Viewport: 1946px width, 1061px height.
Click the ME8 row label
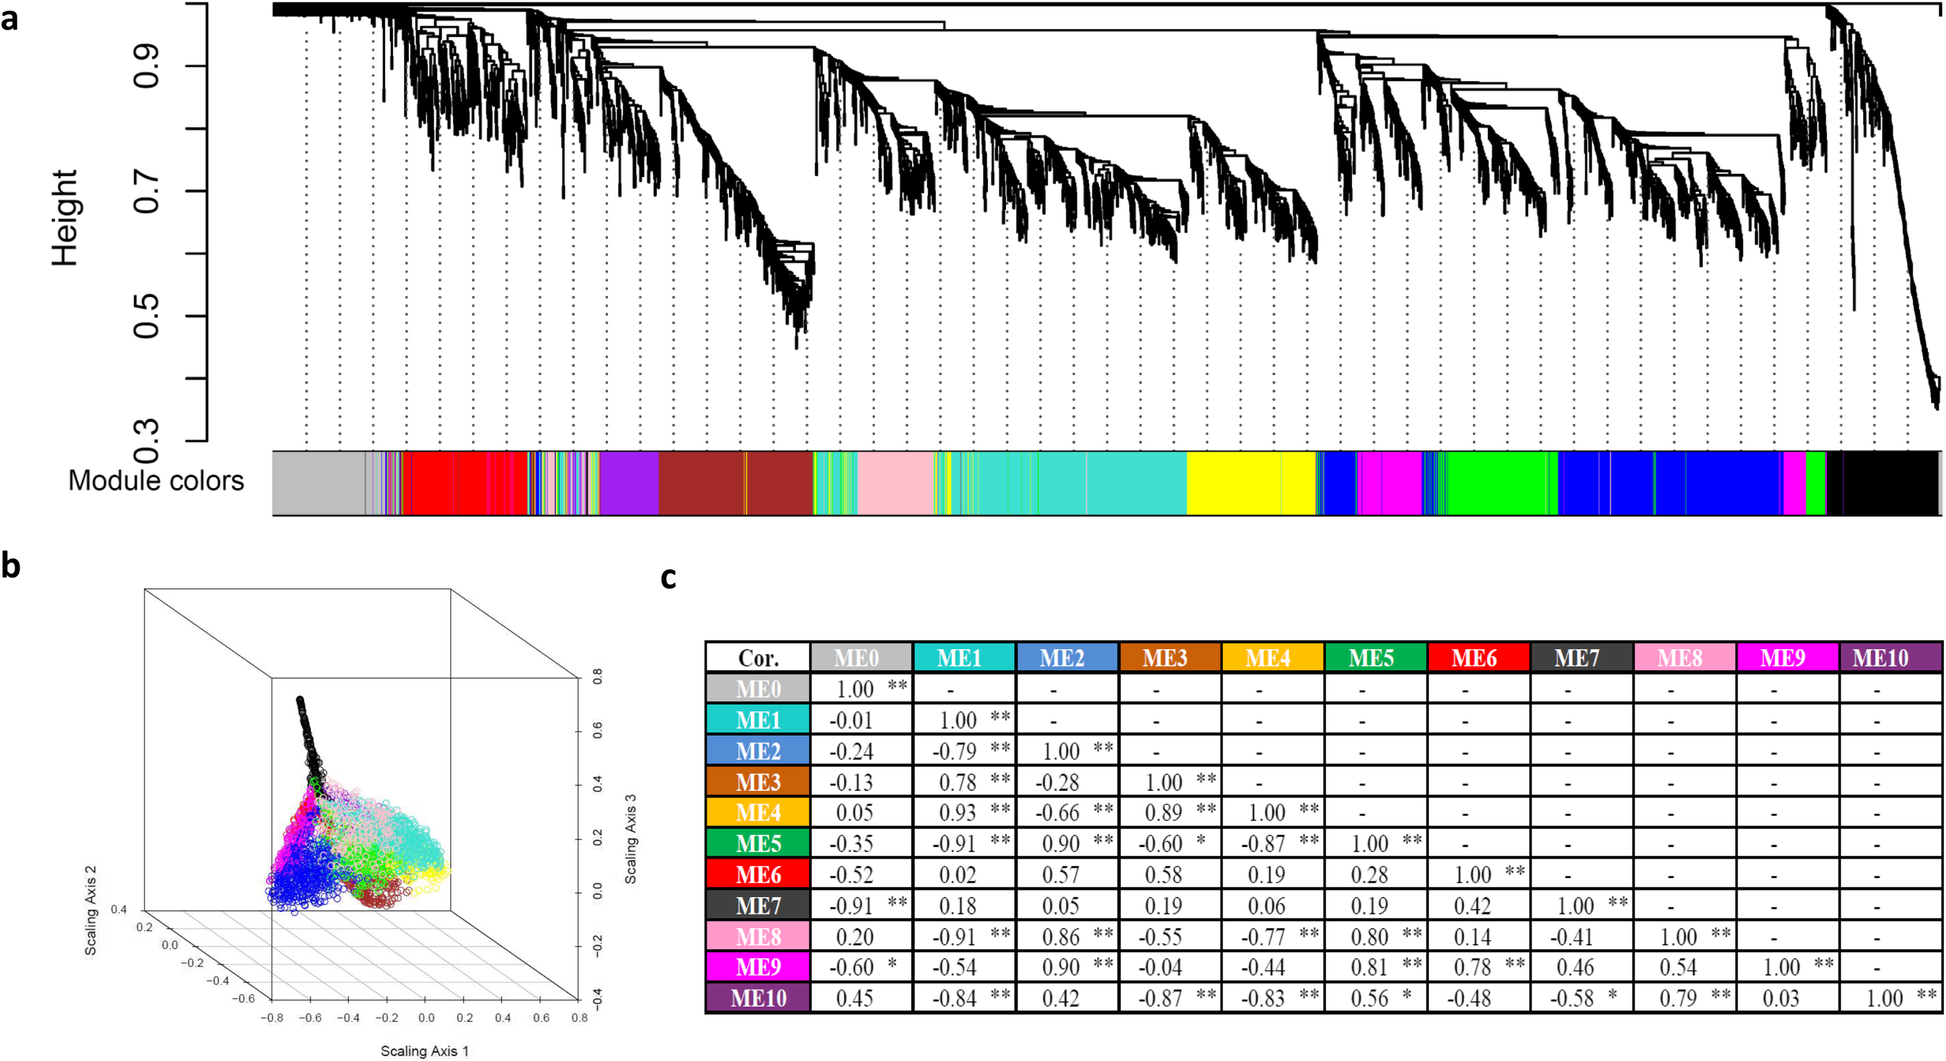tap(758, 936)
